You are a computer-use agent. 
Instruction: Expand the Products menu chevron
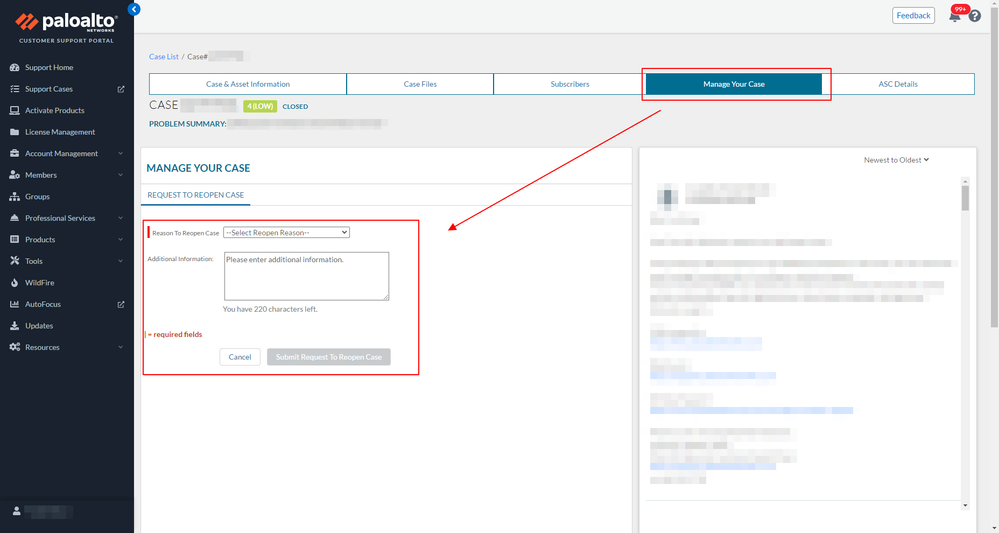(x=120, y=239)
